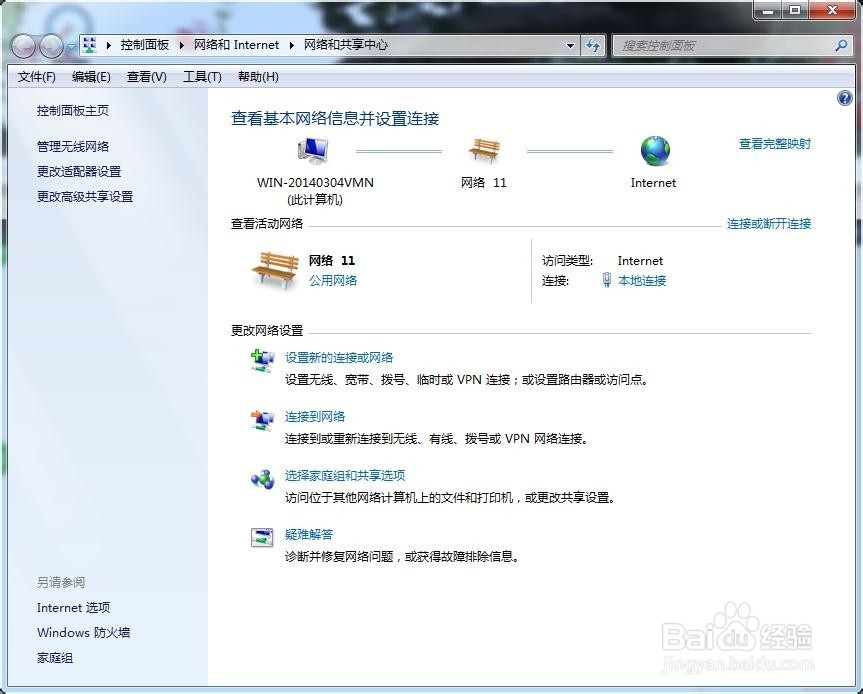Open the 查看 menu

coord(146,77)
